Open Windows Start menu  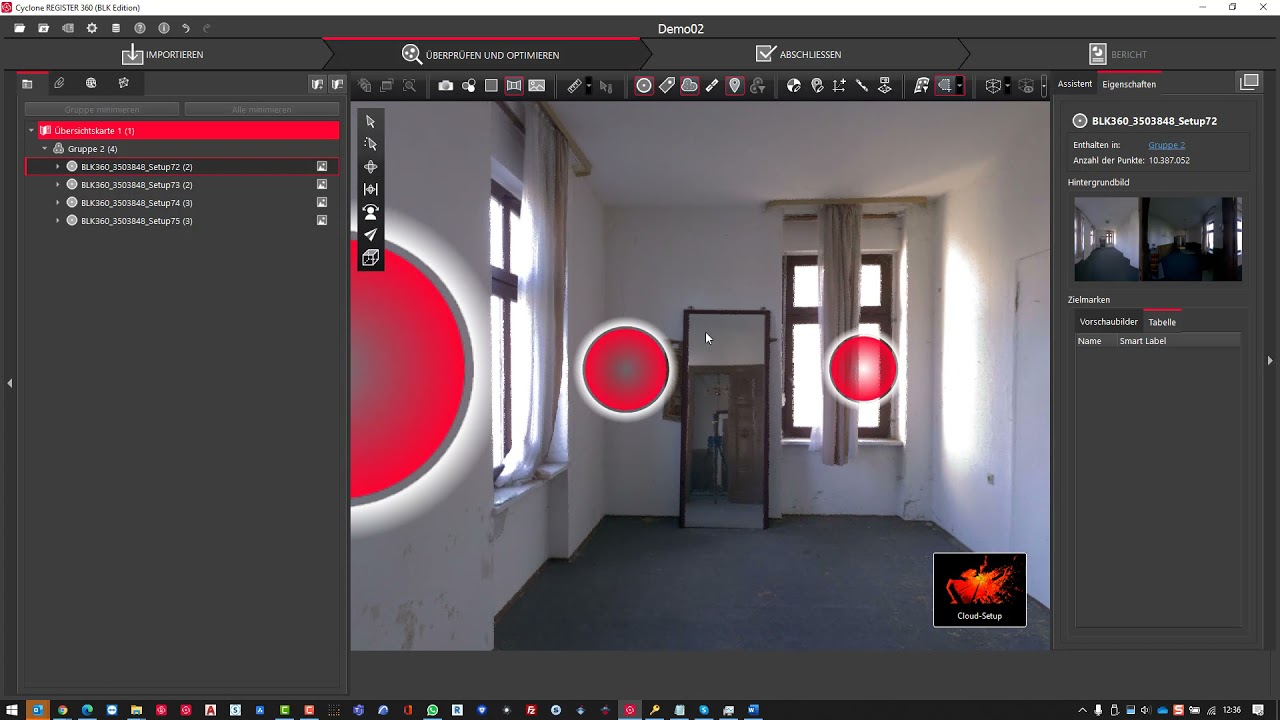coord(13,710)
